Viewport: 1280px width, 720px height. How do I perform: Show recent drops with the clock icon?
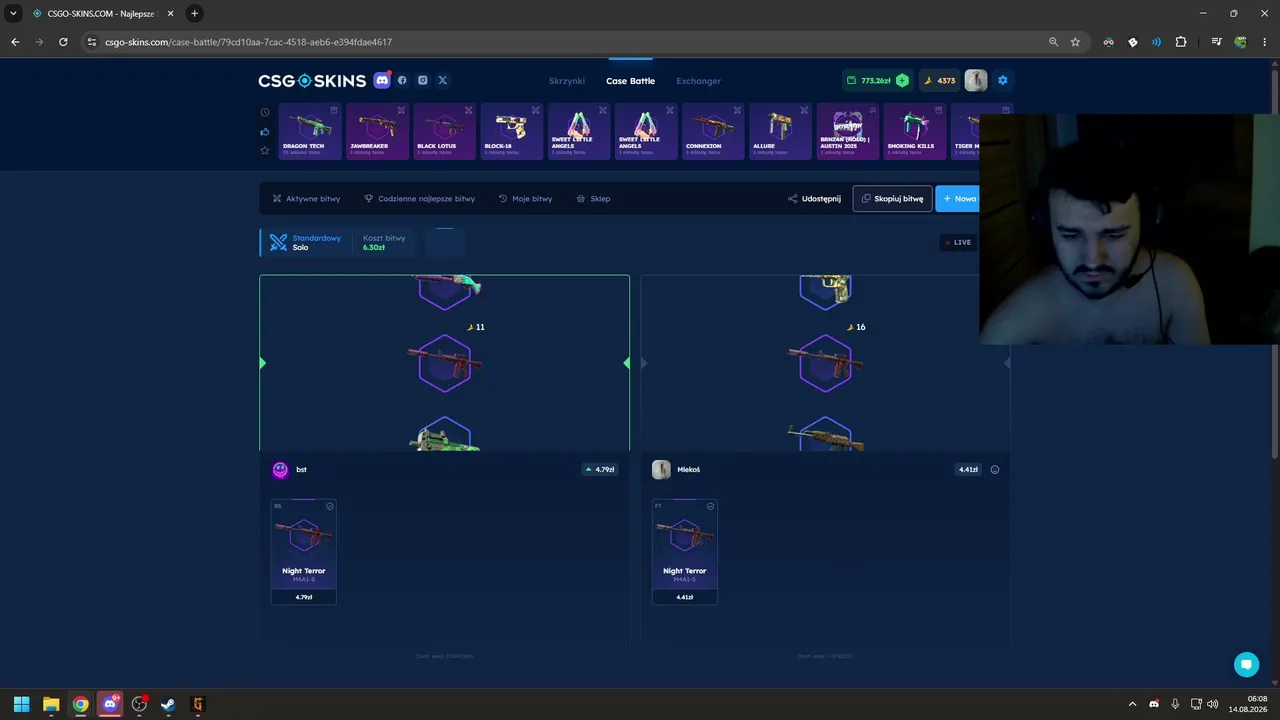[265, 112]
